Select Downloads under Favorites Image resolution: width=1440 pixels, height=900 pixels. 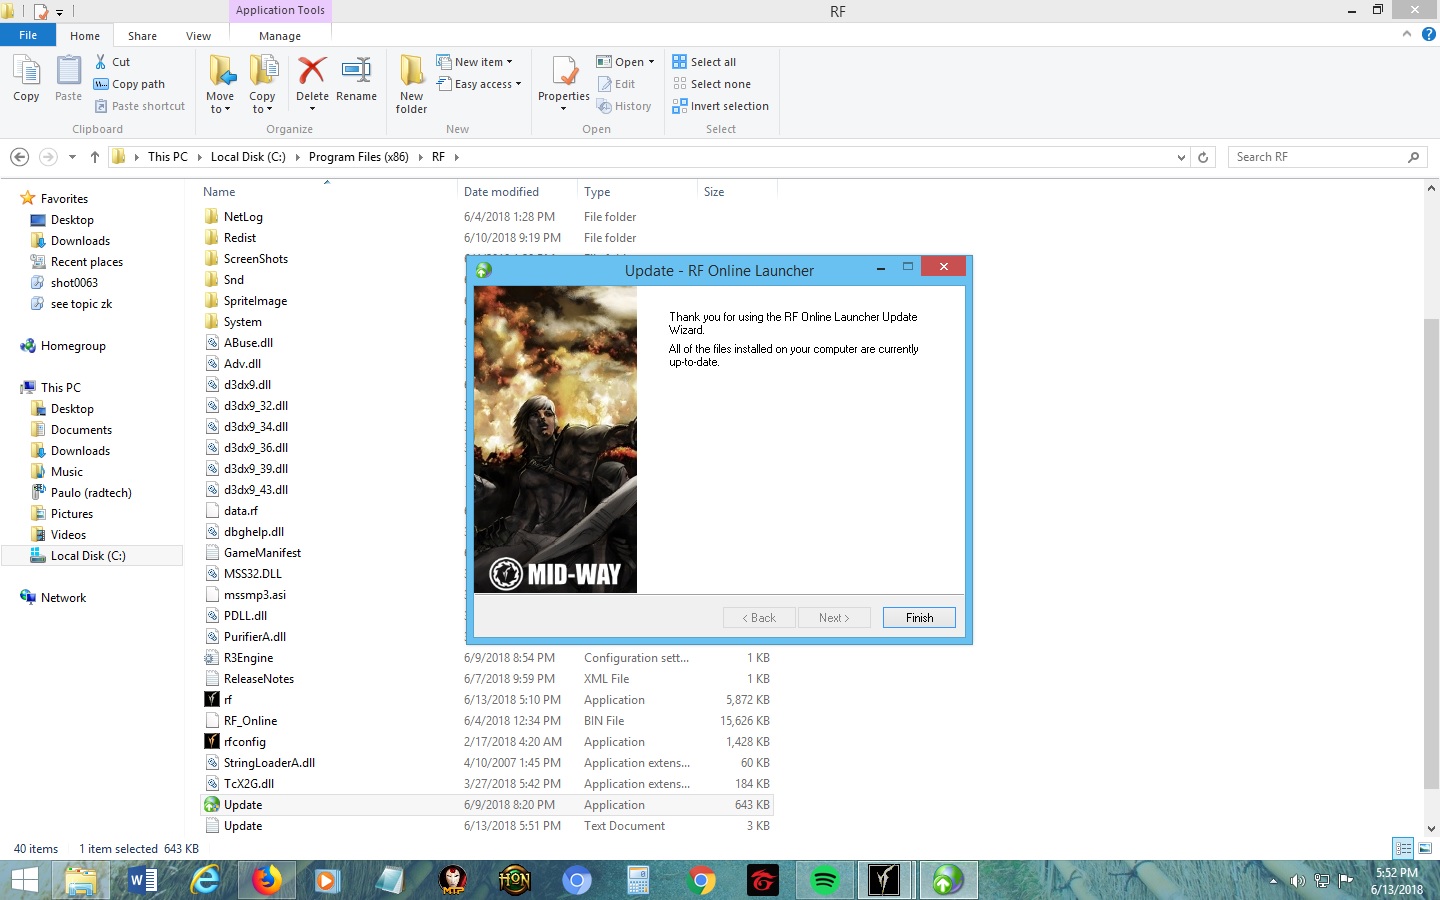tap(80, 241)
